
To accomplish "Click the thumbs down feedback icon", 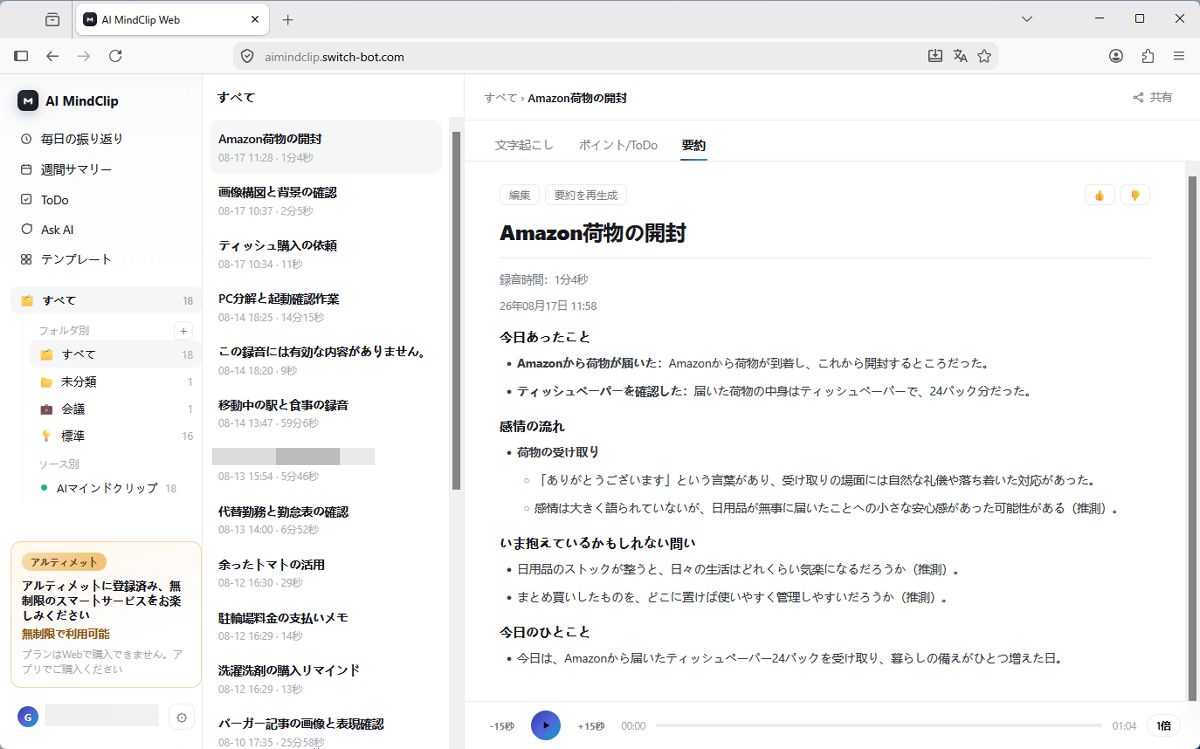I will (1135, 195).
